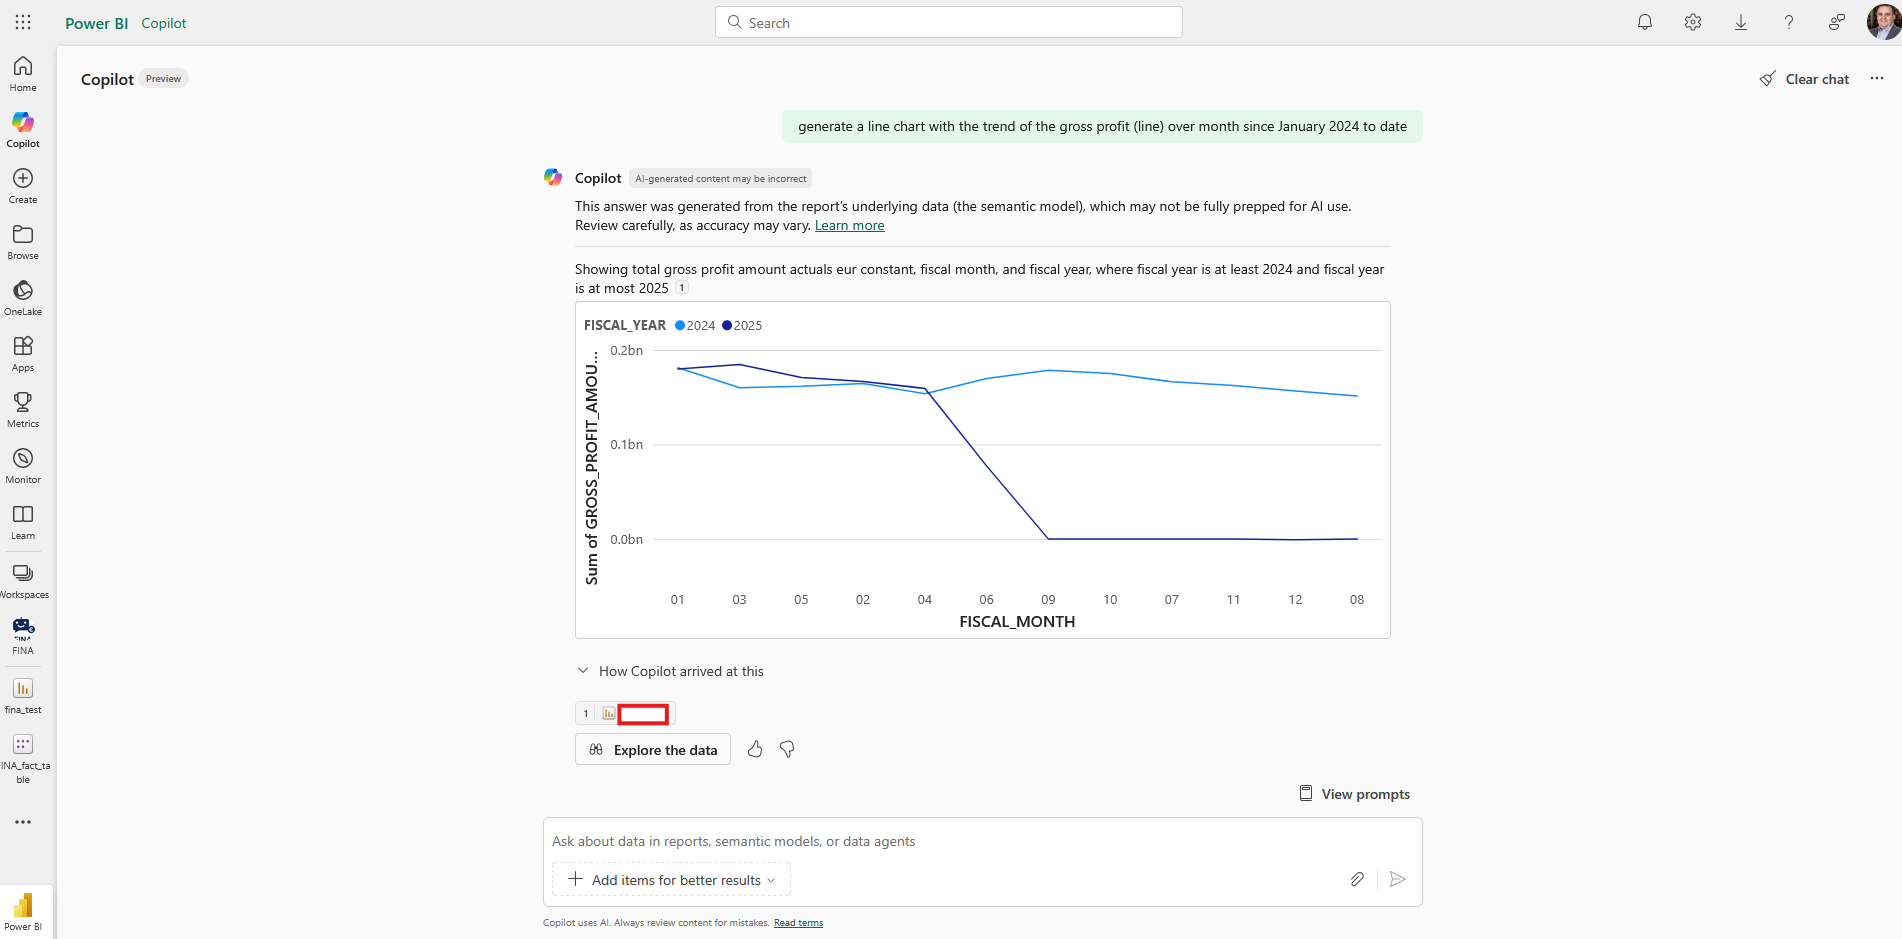Screen dimensions: 1902x939
Task: Click the AI-generated content may be incorrect badge
Action: tap(721, 178)
